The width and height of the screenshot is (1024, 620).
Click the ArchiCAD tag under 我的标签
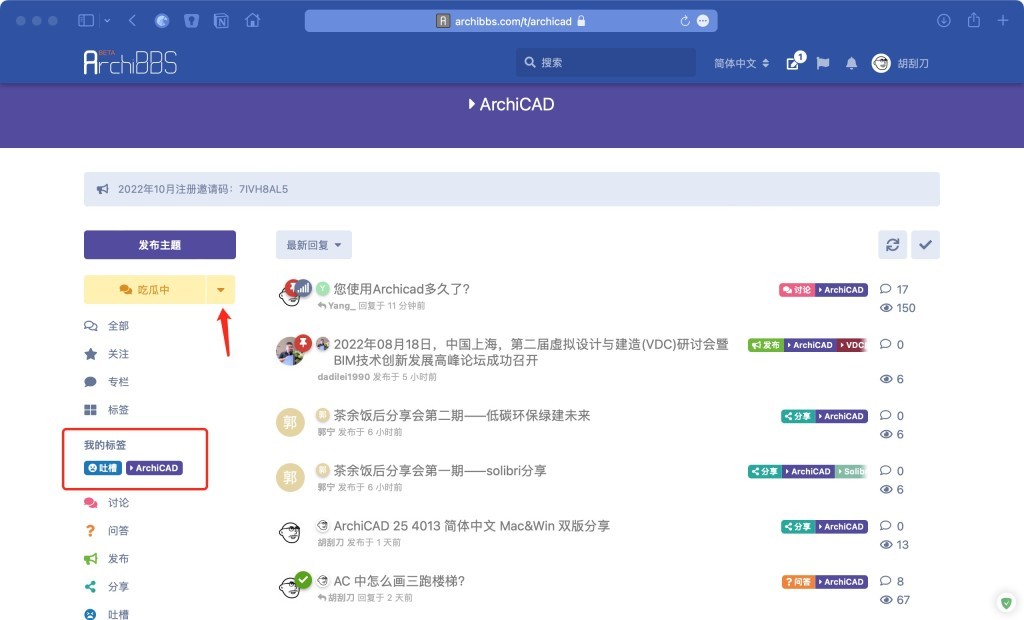155,468
